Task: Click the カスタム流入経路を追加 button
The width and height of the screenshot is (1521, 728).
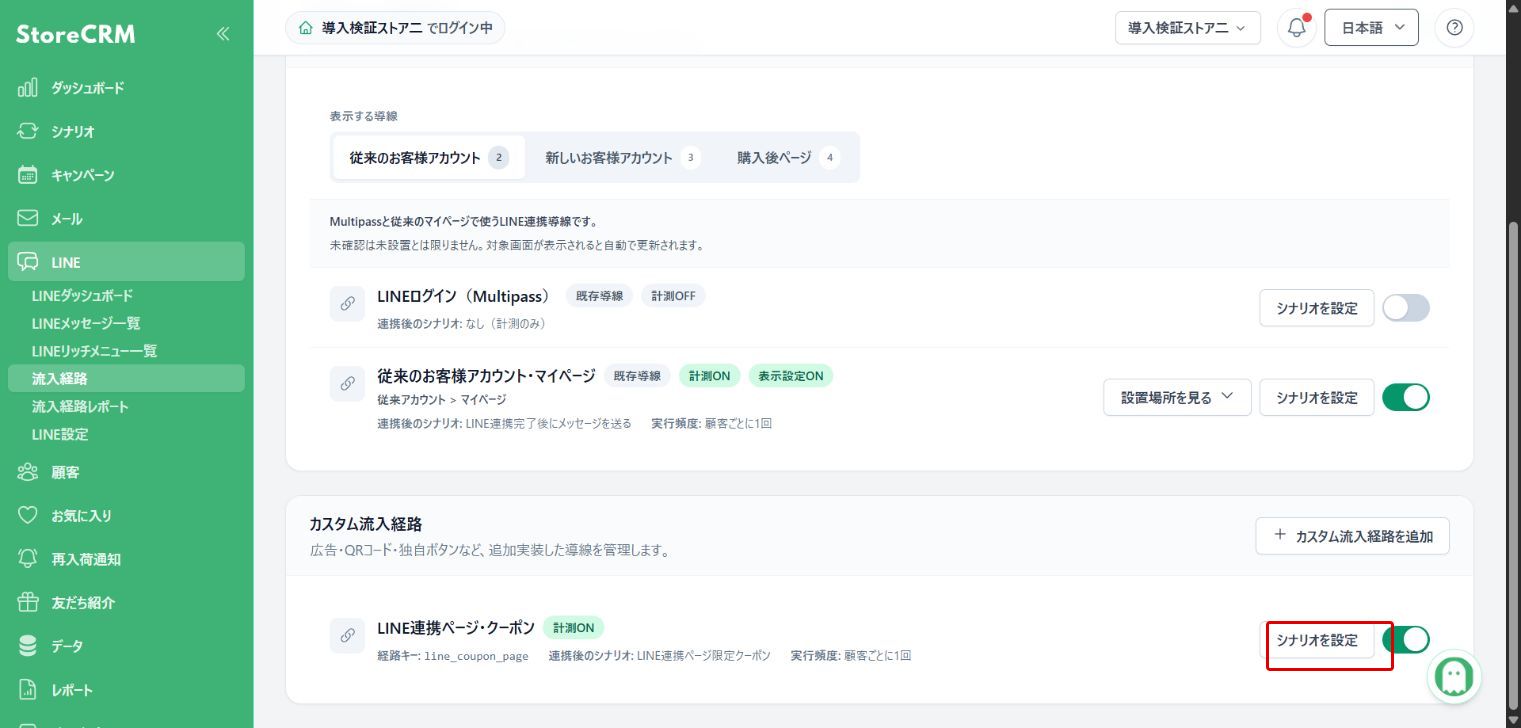Action: 1352,536
